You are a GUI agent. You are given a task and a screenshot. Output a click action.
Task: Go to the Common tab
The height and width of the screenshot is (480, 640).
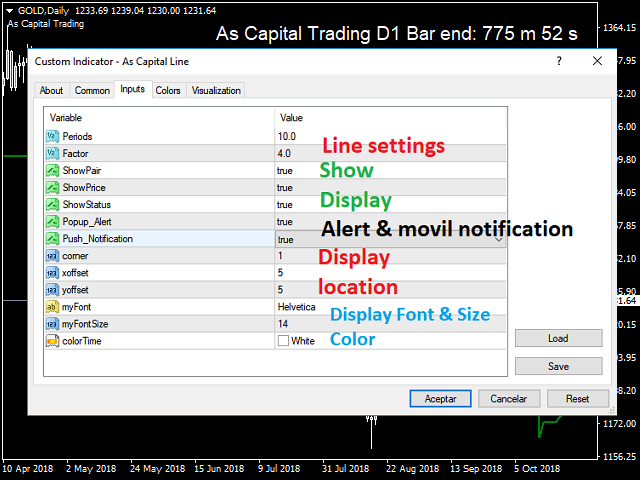92,91
